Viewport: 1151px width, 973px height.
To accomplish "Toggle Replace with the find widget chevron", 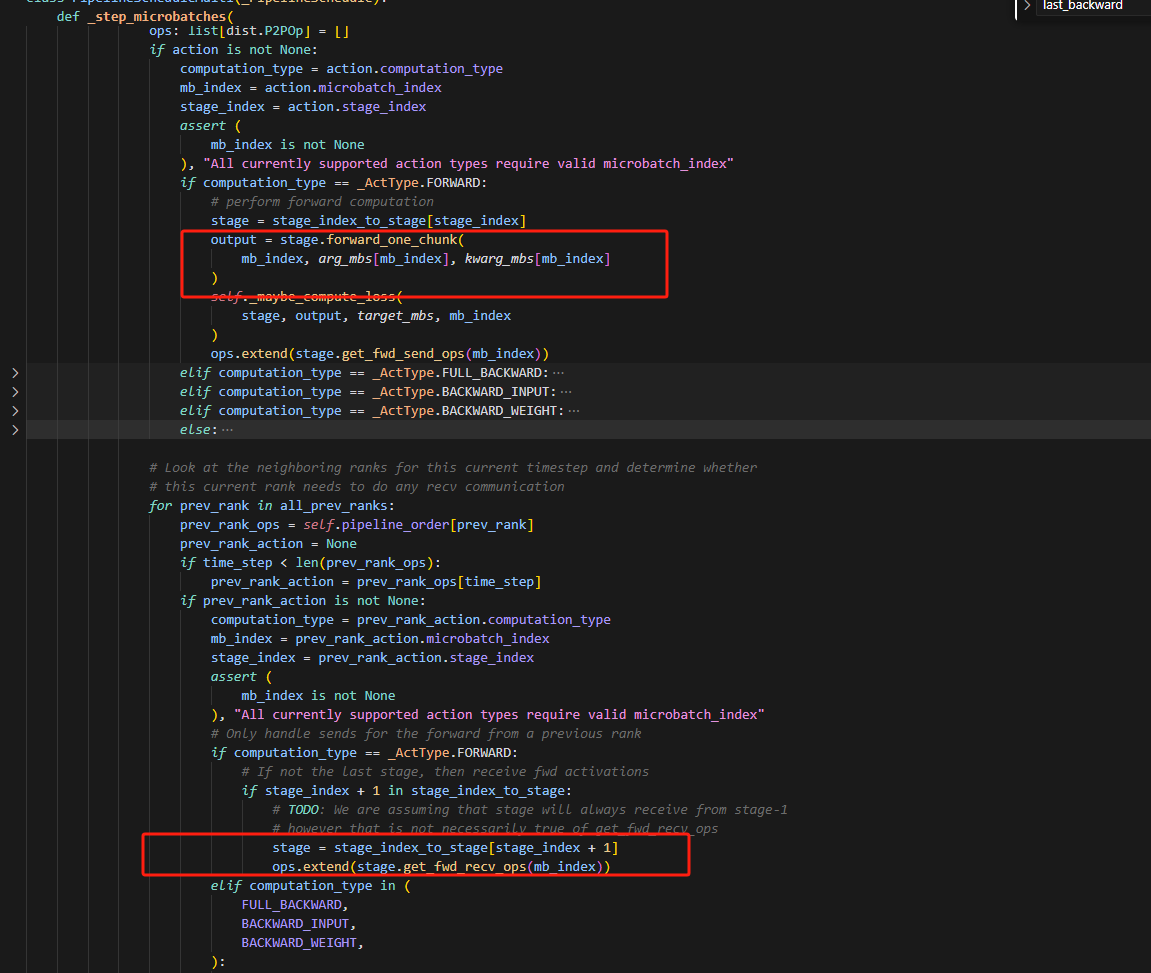I will 1027,6.
